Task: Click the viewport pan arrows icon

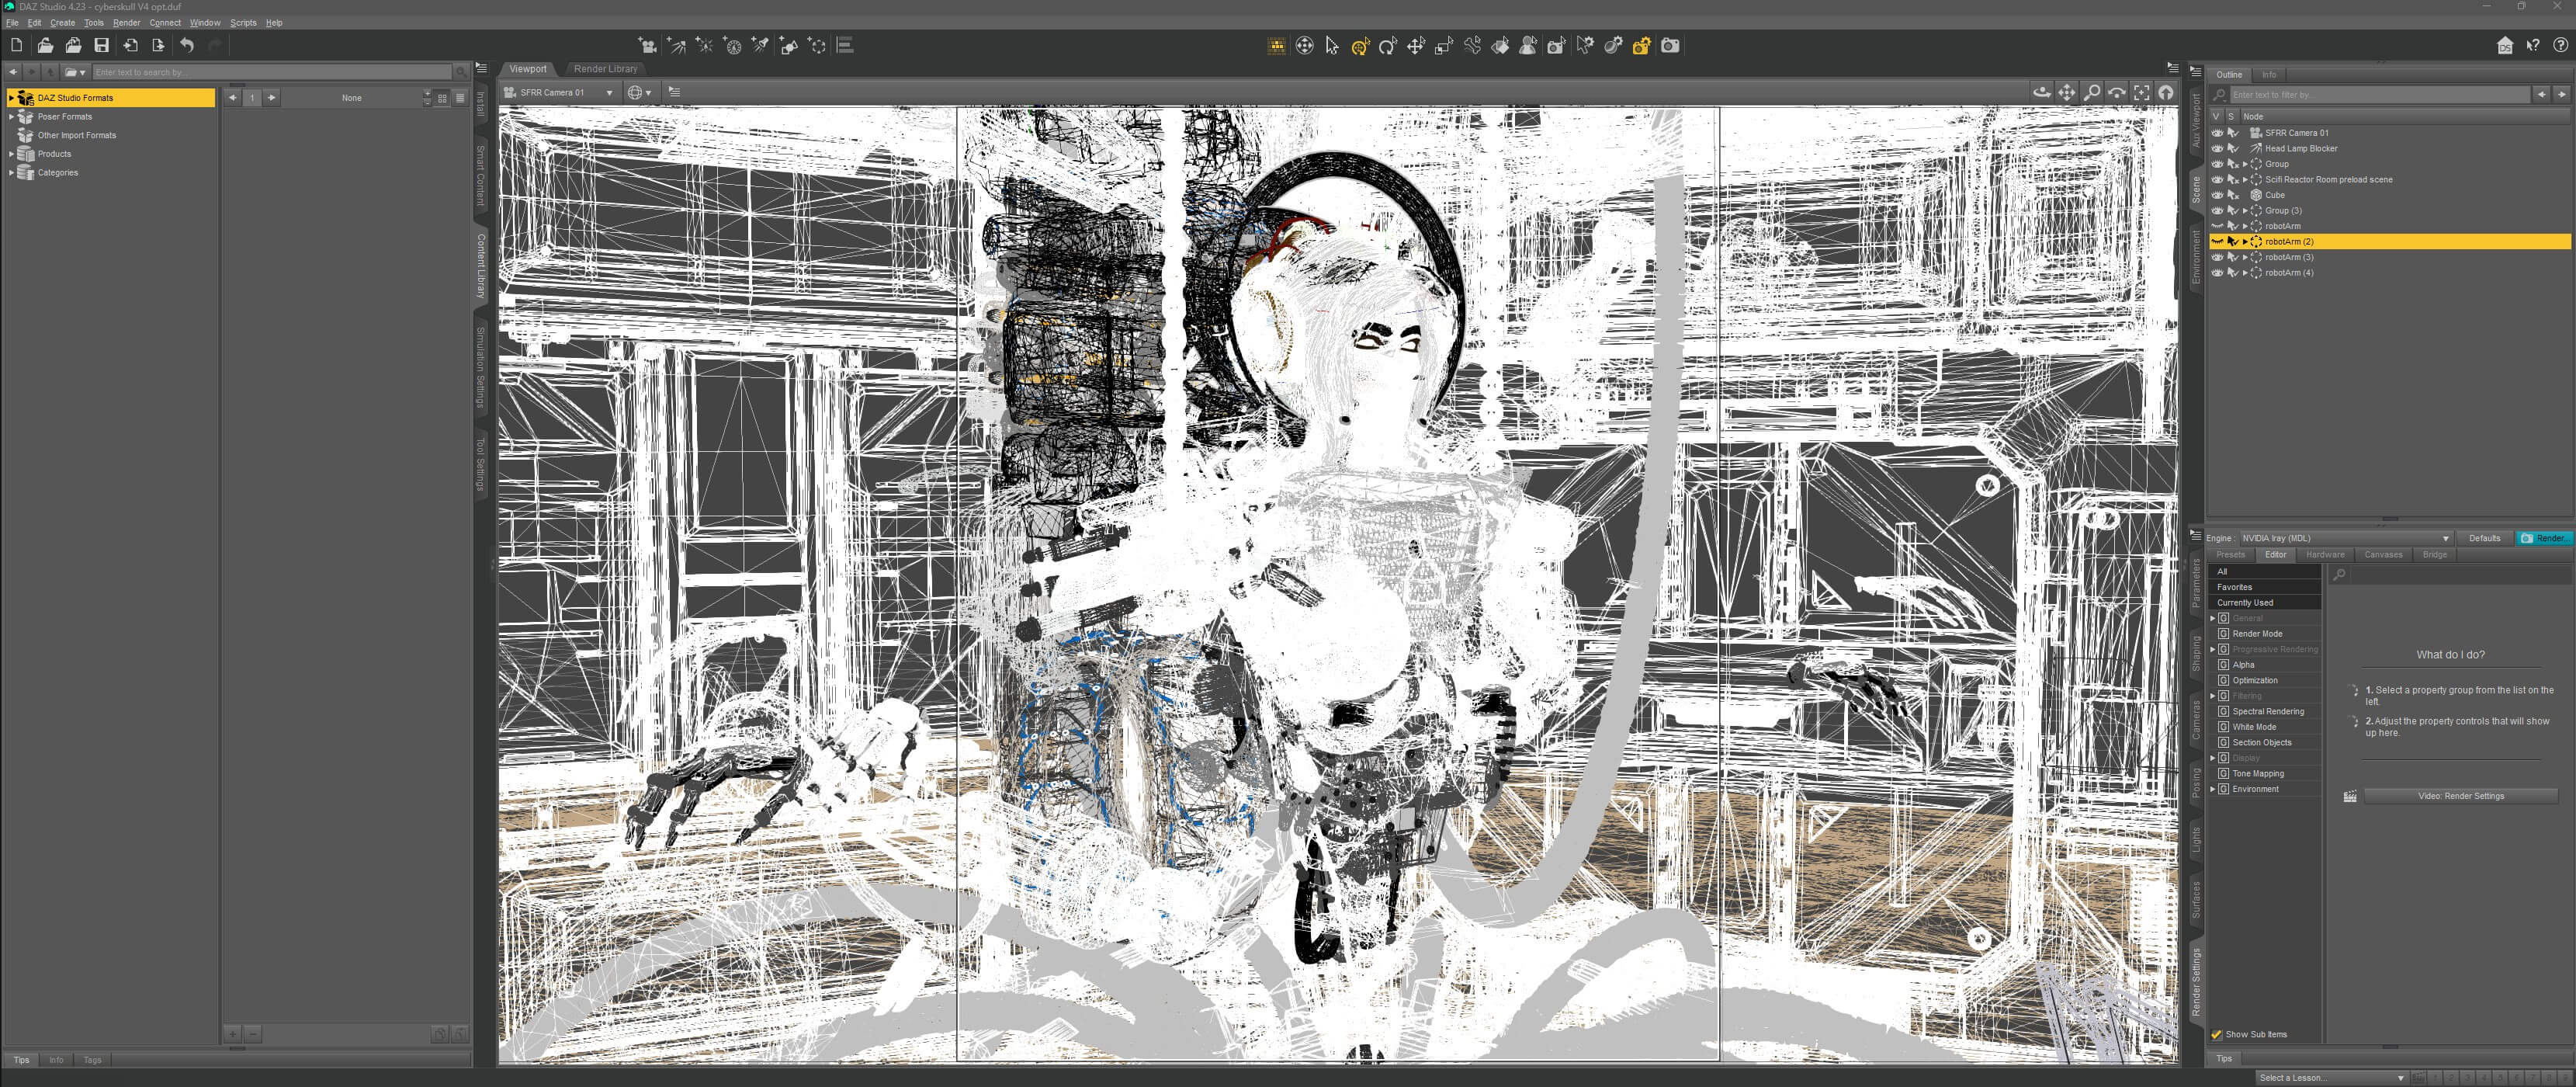Action: (2067, 92)
